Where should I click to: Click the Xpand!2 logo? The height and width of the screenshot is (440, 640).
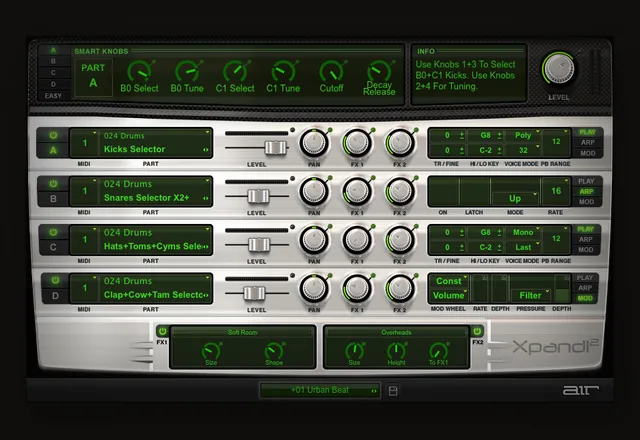pos(555,346)
